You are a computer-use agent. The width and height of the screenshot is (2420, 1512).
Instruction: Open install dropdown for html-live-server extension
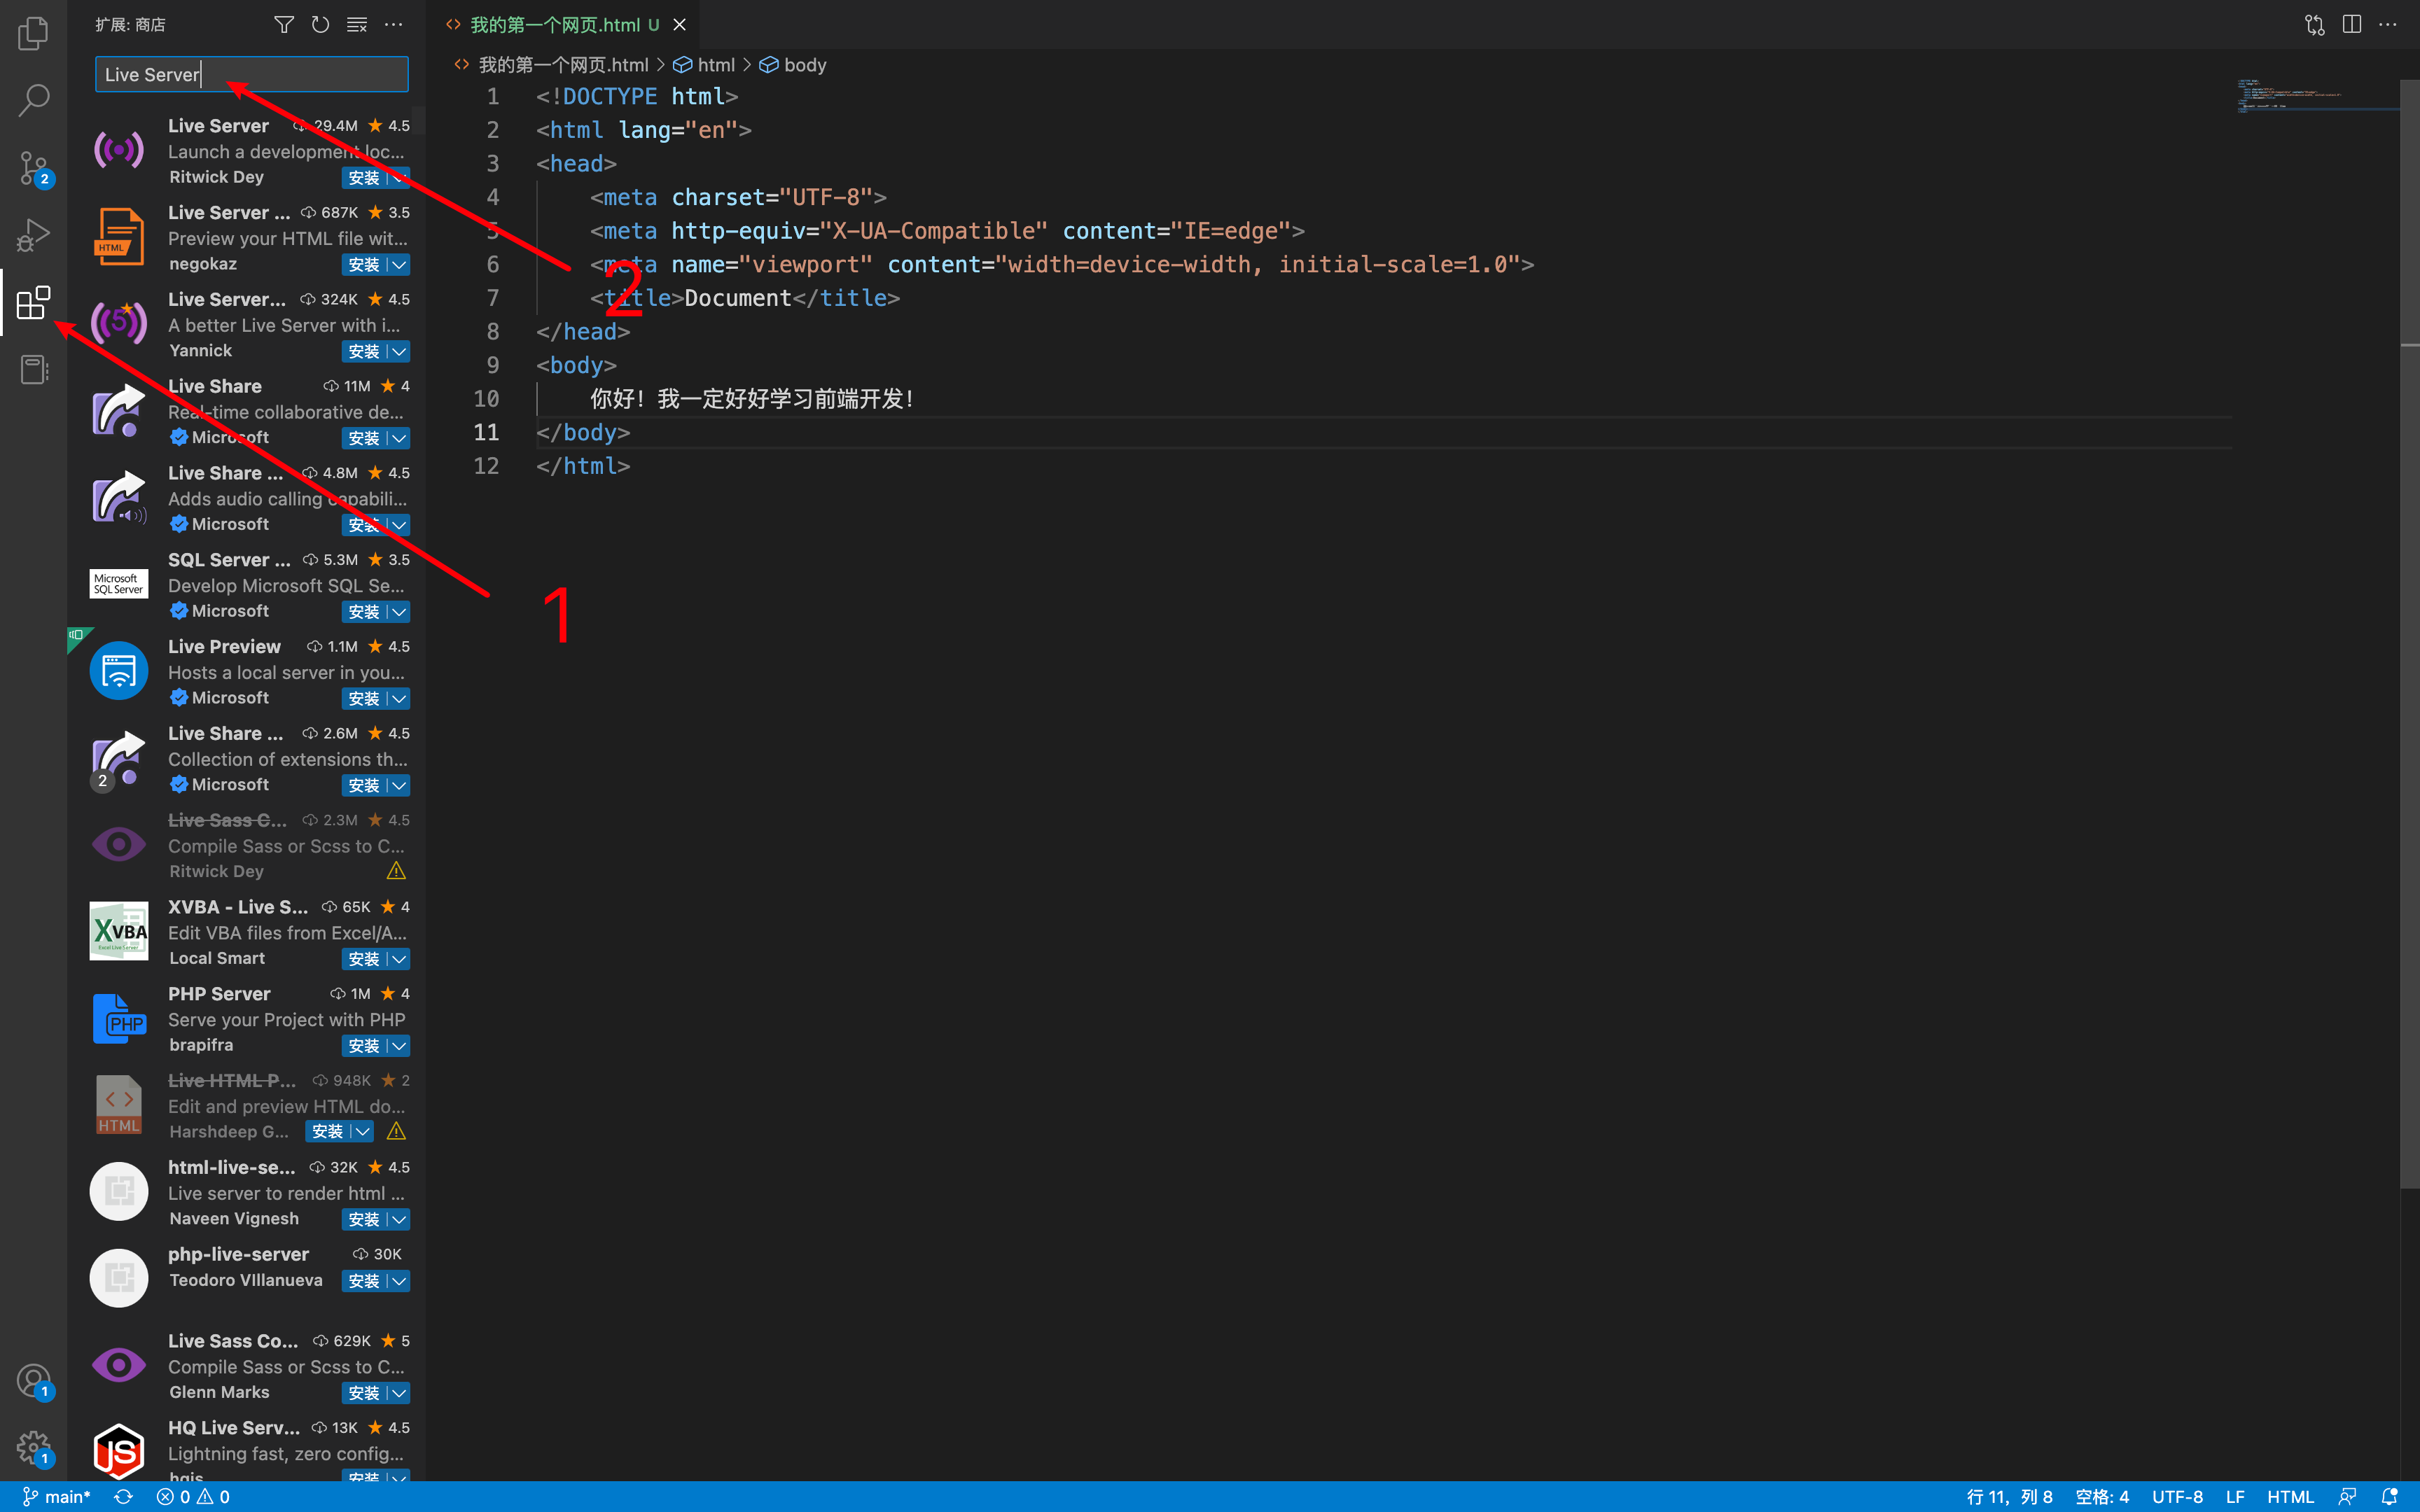click(x=399, y=1220)
